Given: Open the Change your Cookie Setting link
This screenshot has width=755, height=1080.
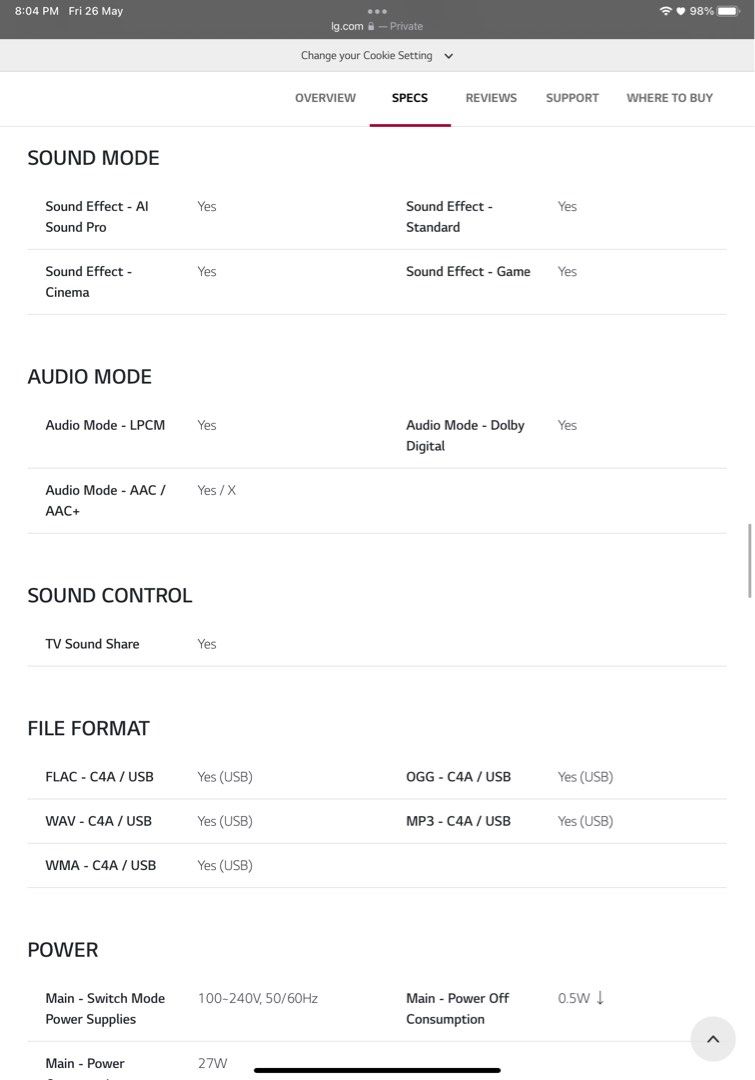Looking at the screenshot, I should (x=366, y=56).
